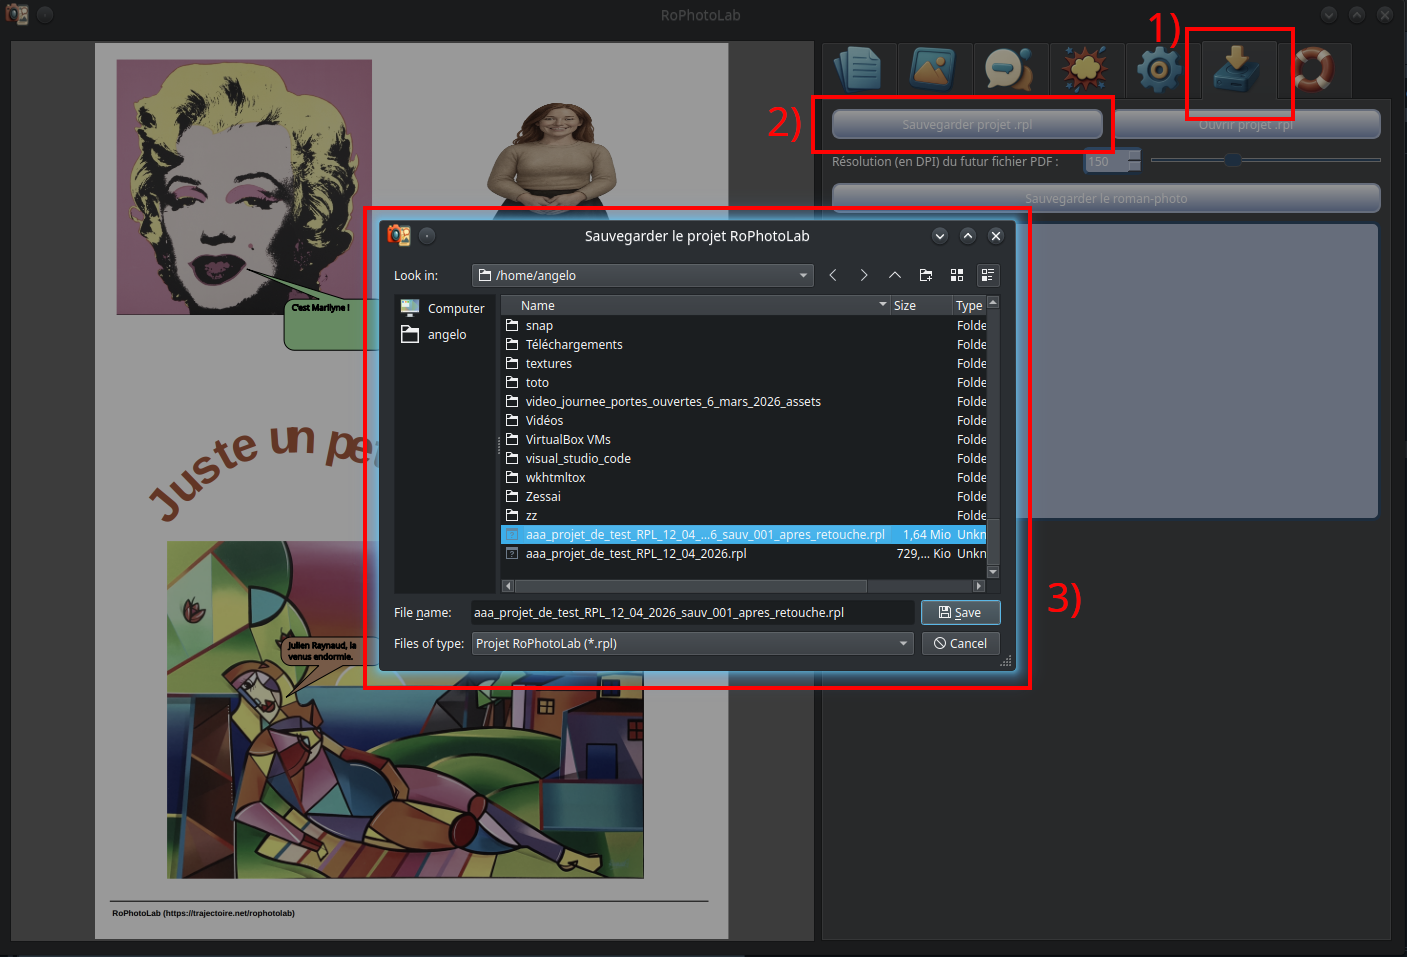Image resolution: width=1407 pixels, height=957 pixels.
Task: Open the pages tab with documents icon
Action: tap(858, 70)
